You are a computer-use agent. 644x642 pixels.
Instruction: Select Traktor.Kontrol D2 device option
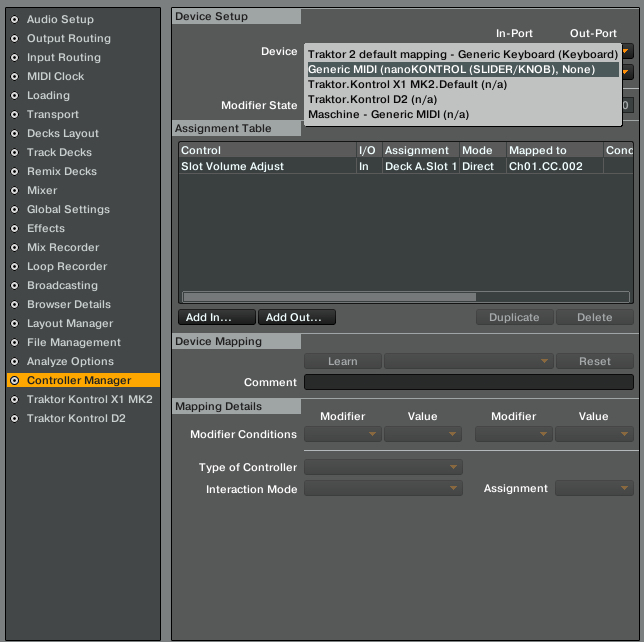click(x=463, y=99)
